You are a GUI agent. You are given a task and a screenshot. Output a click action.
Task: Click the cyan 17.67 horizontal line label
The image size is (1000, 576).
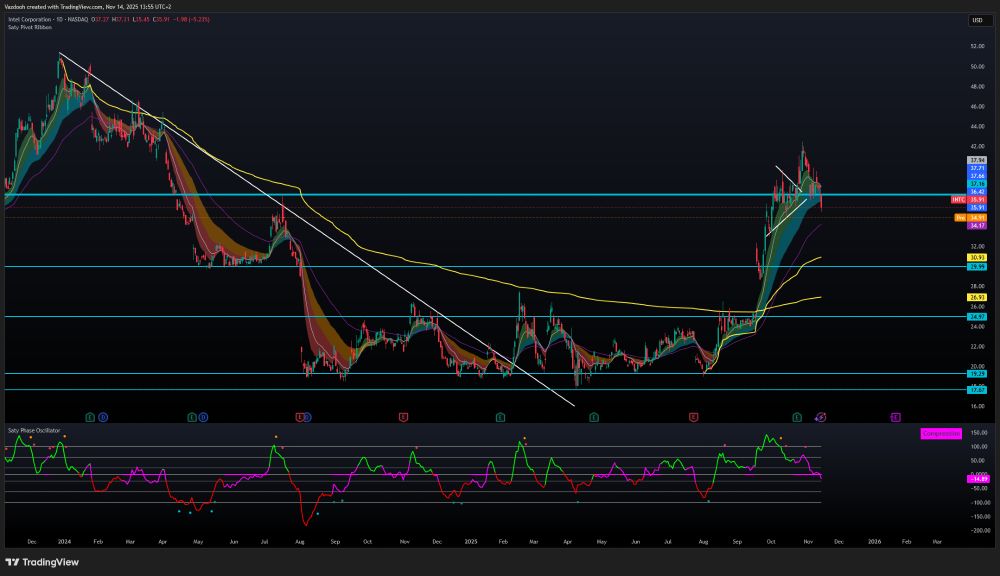[977, 390]
